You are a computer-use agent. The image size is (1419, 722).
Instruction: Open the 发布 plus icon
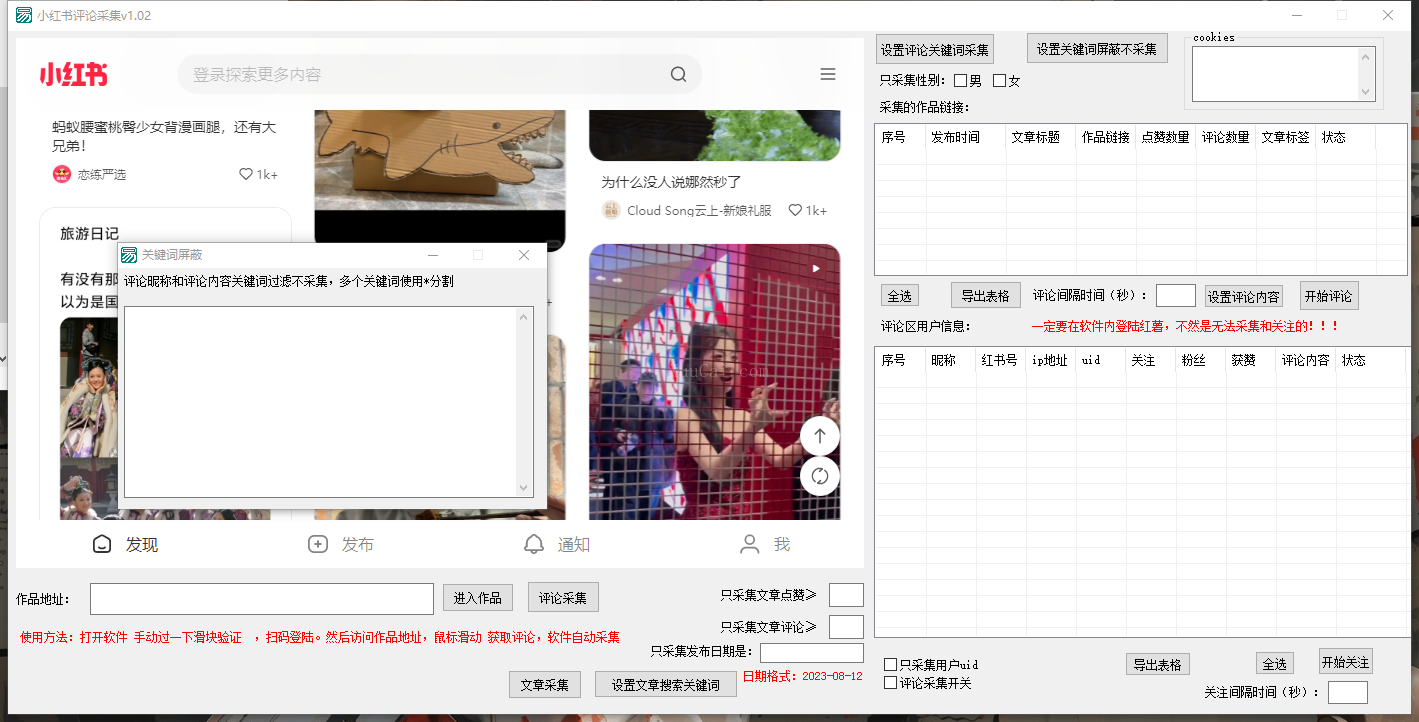tap(317, 544)
